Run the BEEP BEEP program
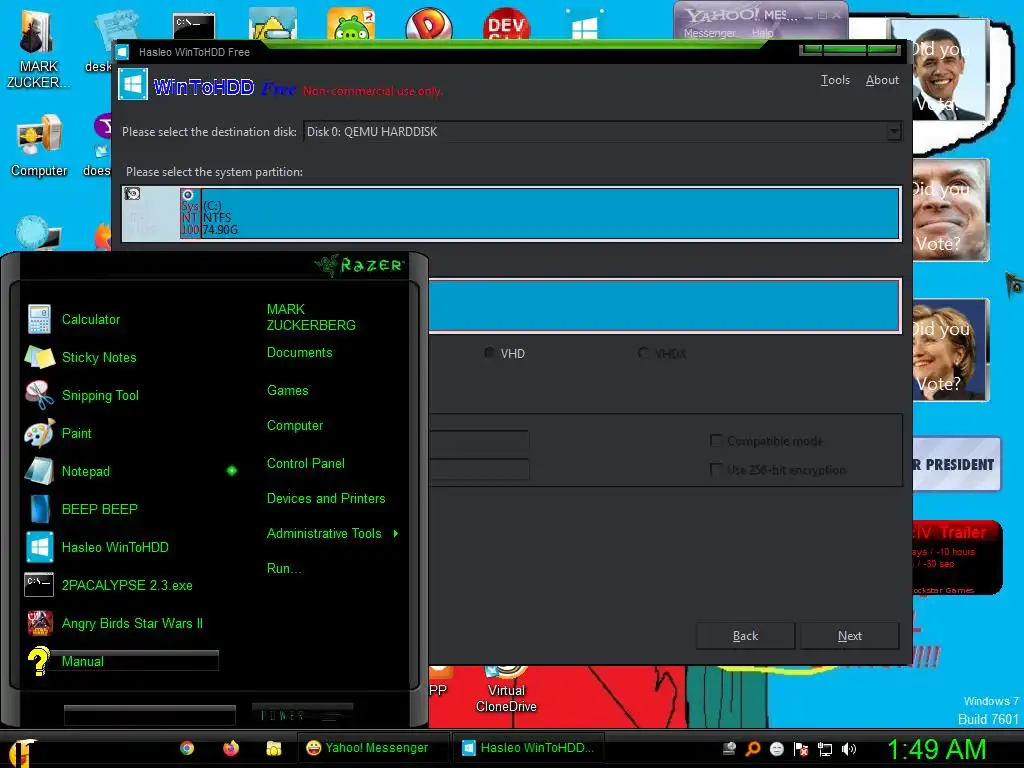 point(99,509)
